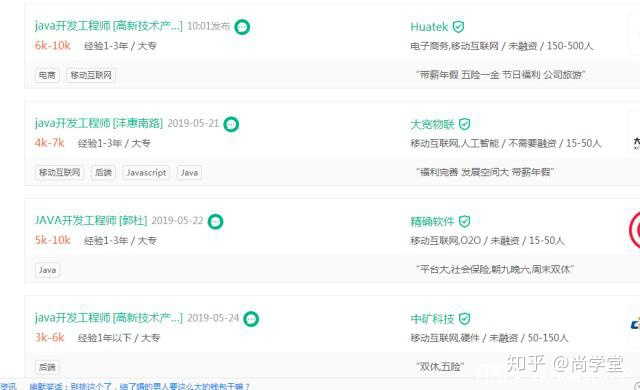
Task: Click chat bubble next to 2019-05-21 posting
Action: (231, 124)
